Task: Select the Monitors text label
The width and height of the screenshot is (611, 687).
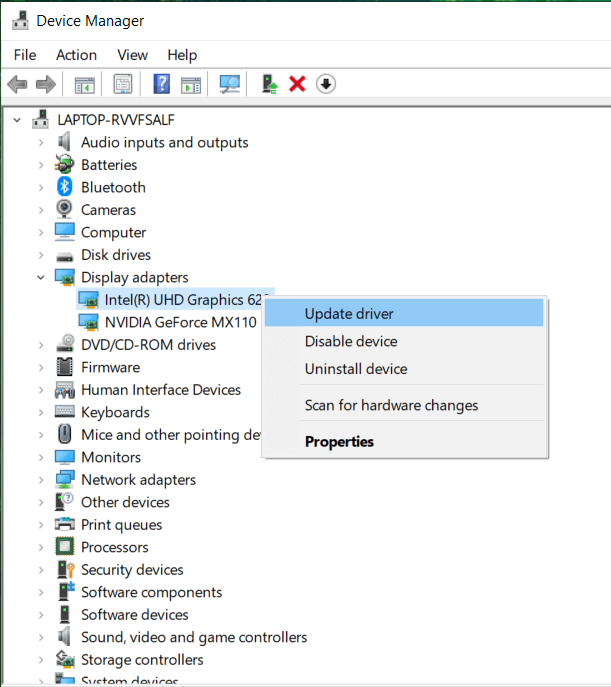Action: (111, 457)
